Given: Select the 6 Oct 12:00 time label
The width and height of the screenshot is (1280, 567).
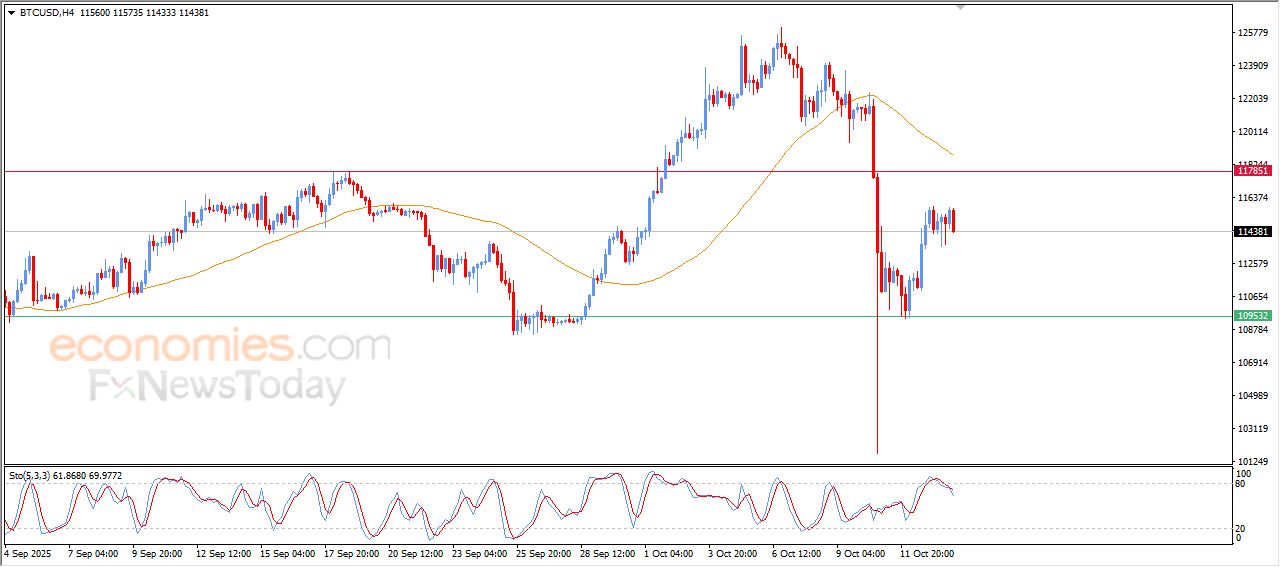Looking at the screenshot, I should (x=795, y=553).
